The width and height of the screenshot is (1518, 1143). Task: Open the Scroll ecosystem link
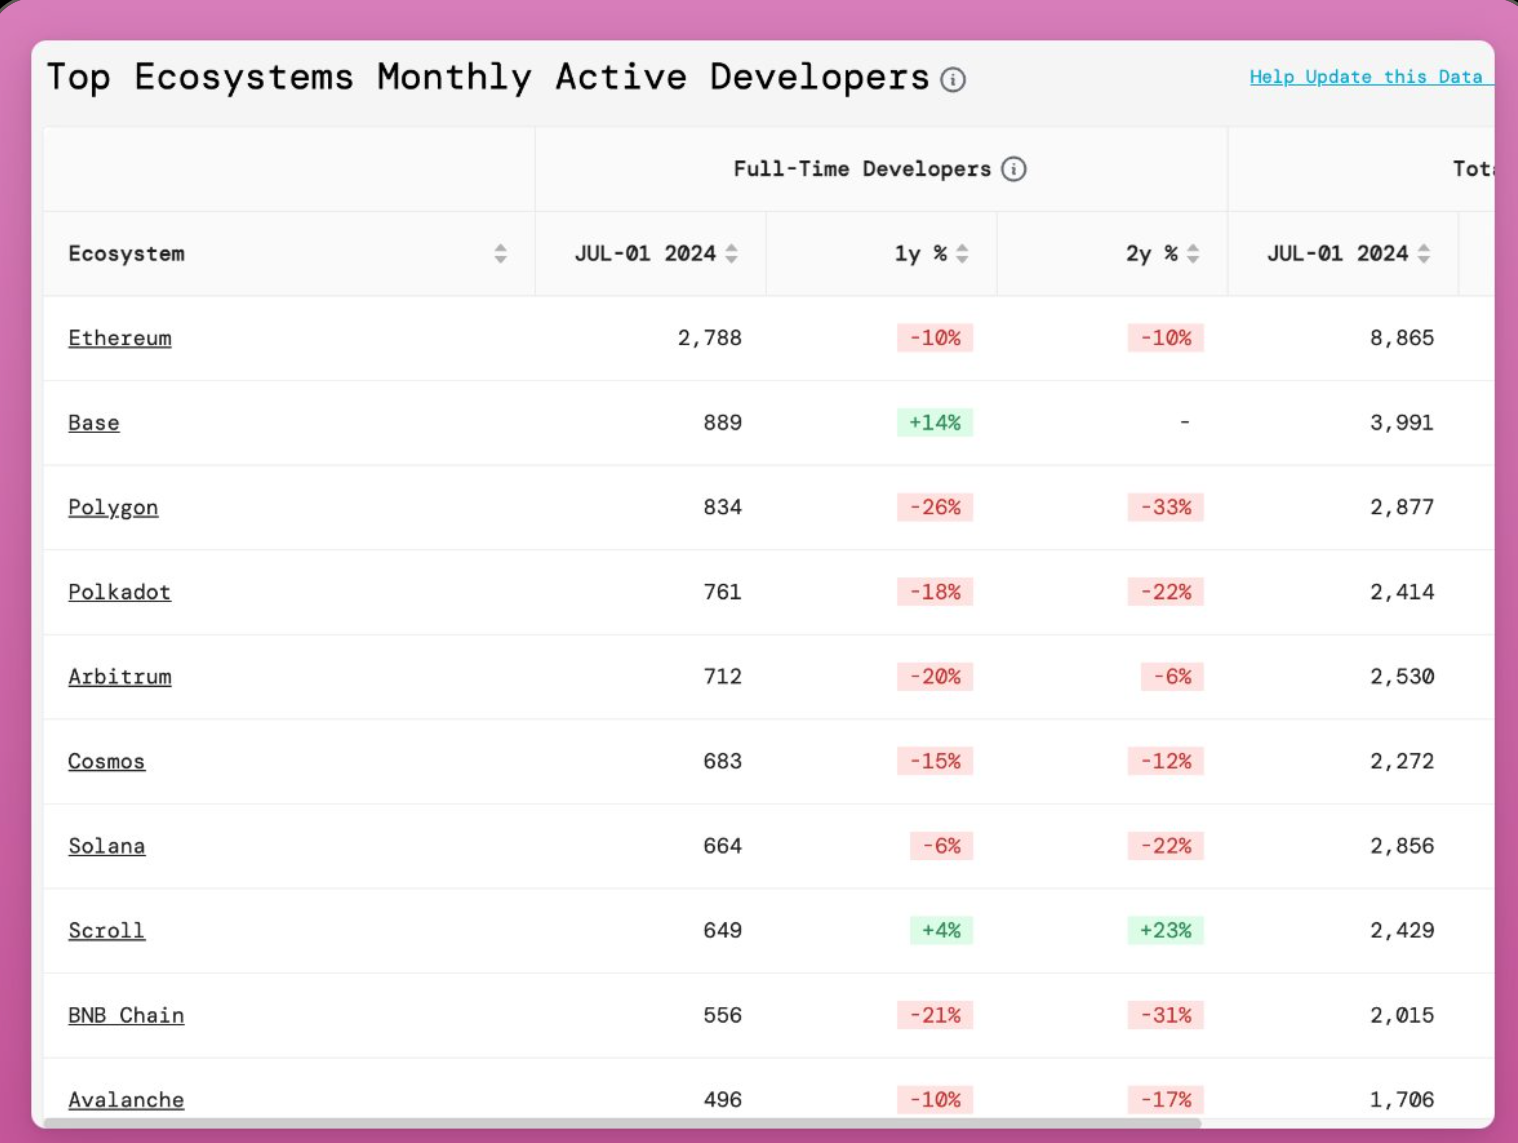coord(107,931)
